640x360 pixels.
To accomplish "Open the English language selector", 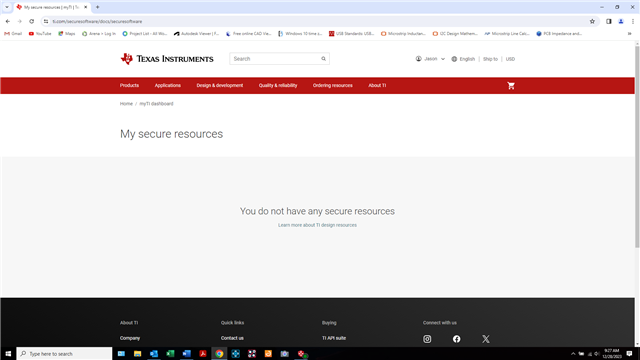I will pos(463,59).
